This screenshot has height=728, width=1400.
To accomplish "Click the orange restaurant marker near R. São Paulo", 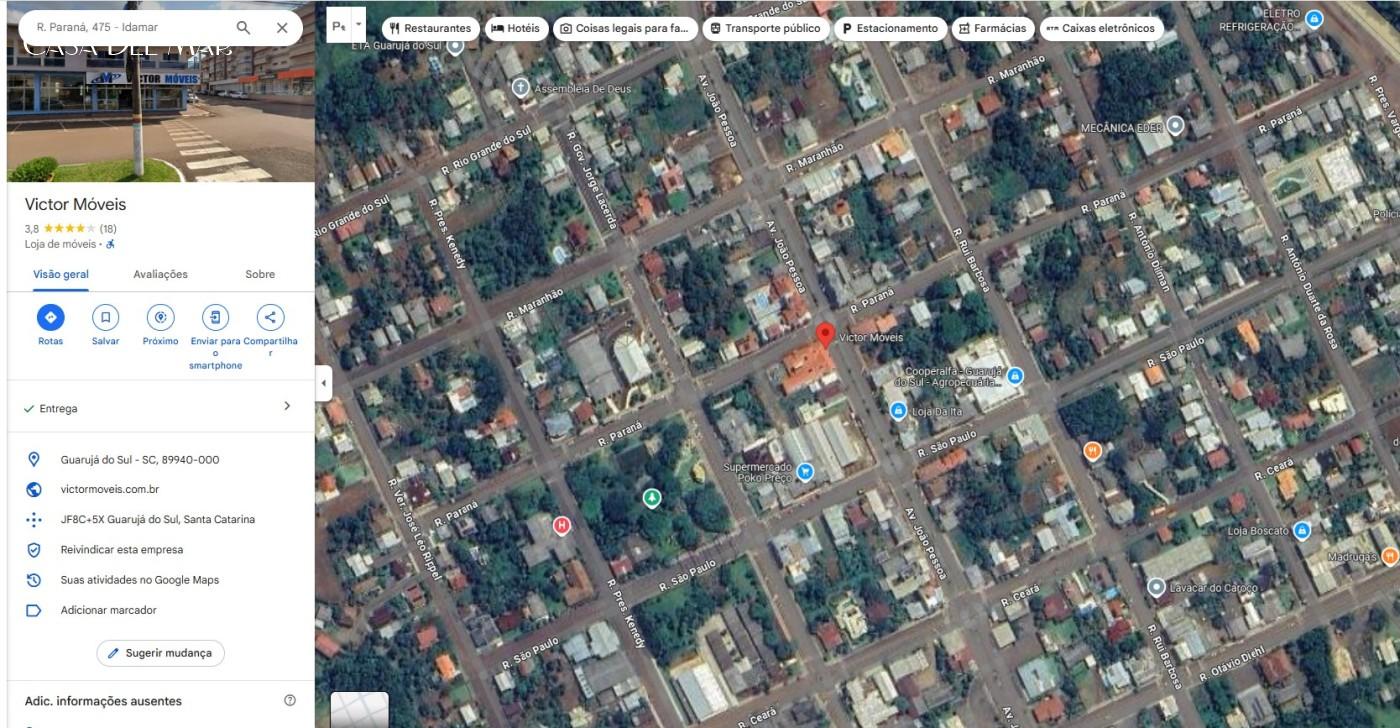I will (x=1092, y=451).
